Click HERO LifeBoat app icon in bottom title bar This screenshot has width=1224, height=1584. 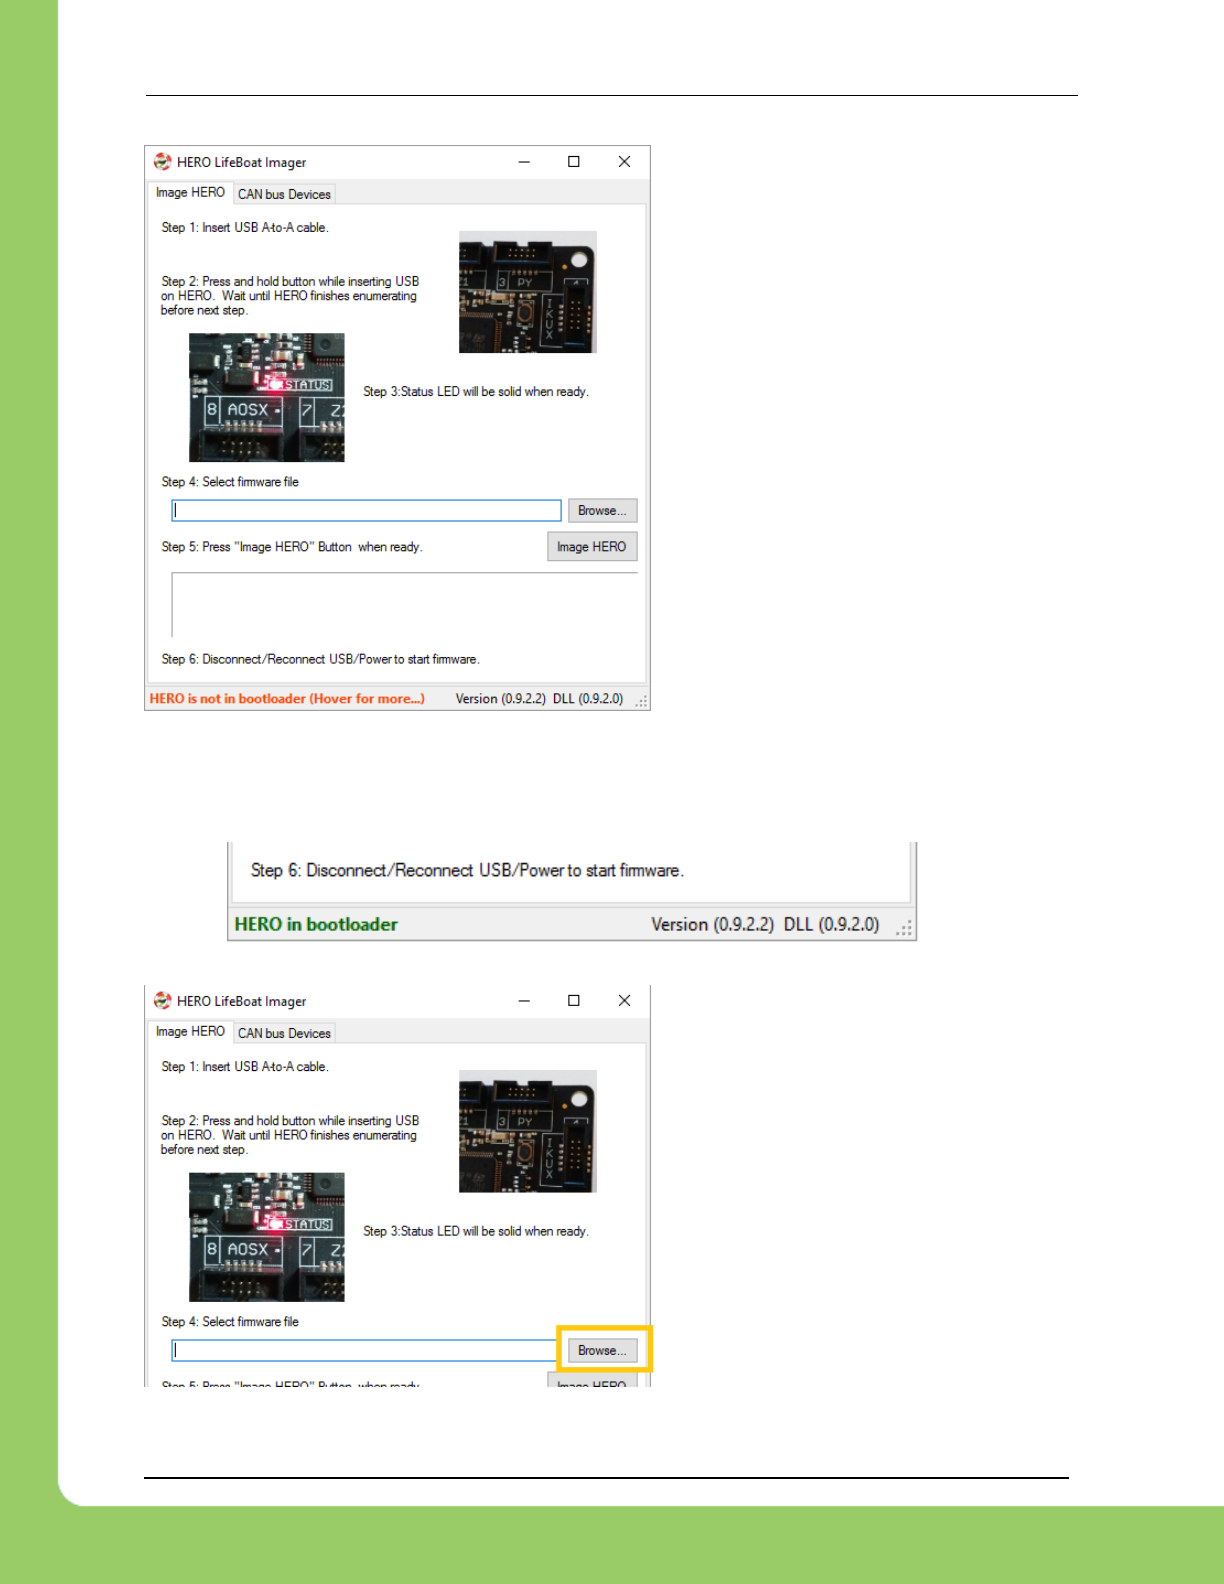tap(163, 1001)
